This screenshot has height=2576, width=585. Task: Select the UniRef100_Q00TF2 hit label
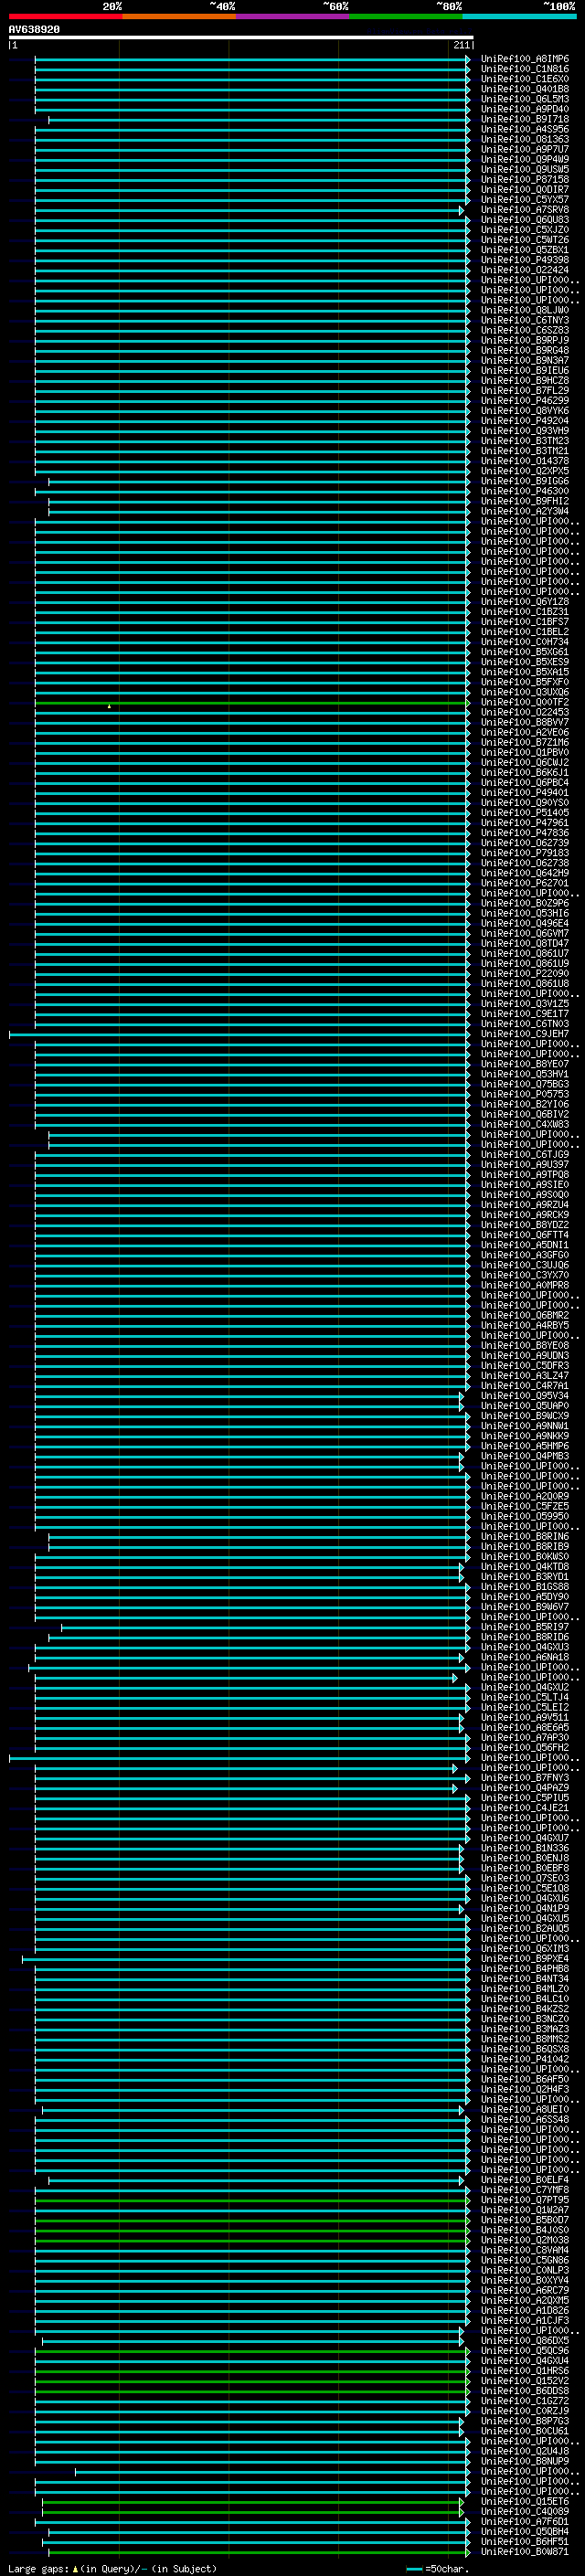[525, 703]
